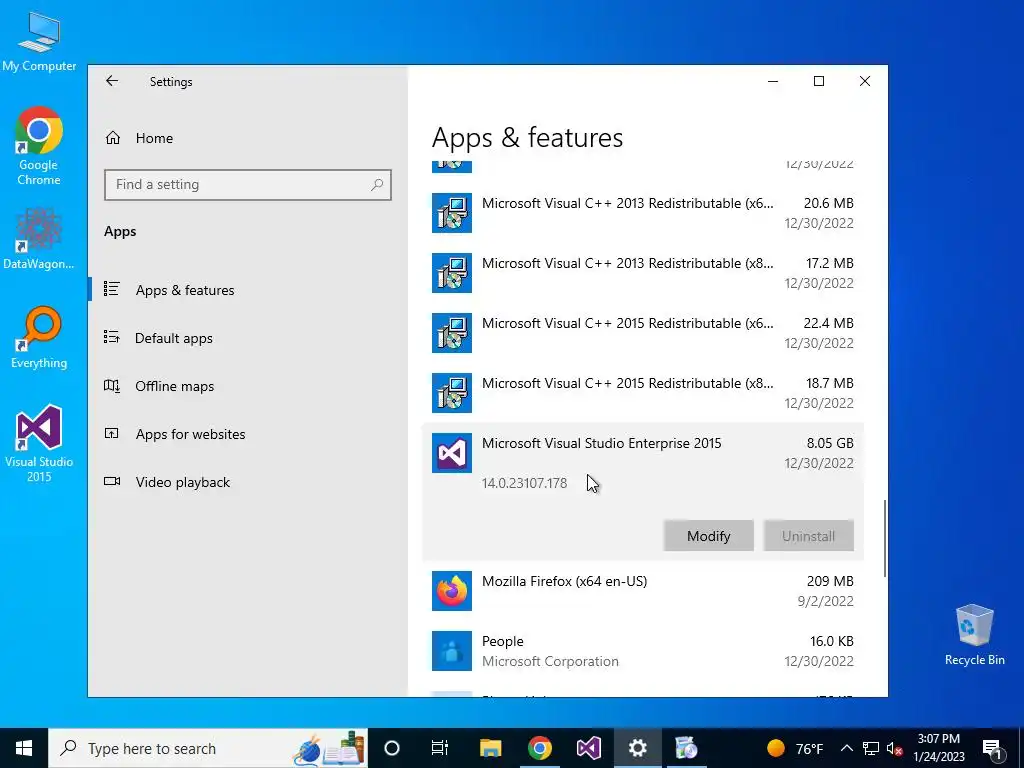Open the Recycle Bin on desktop

(974, 635)
